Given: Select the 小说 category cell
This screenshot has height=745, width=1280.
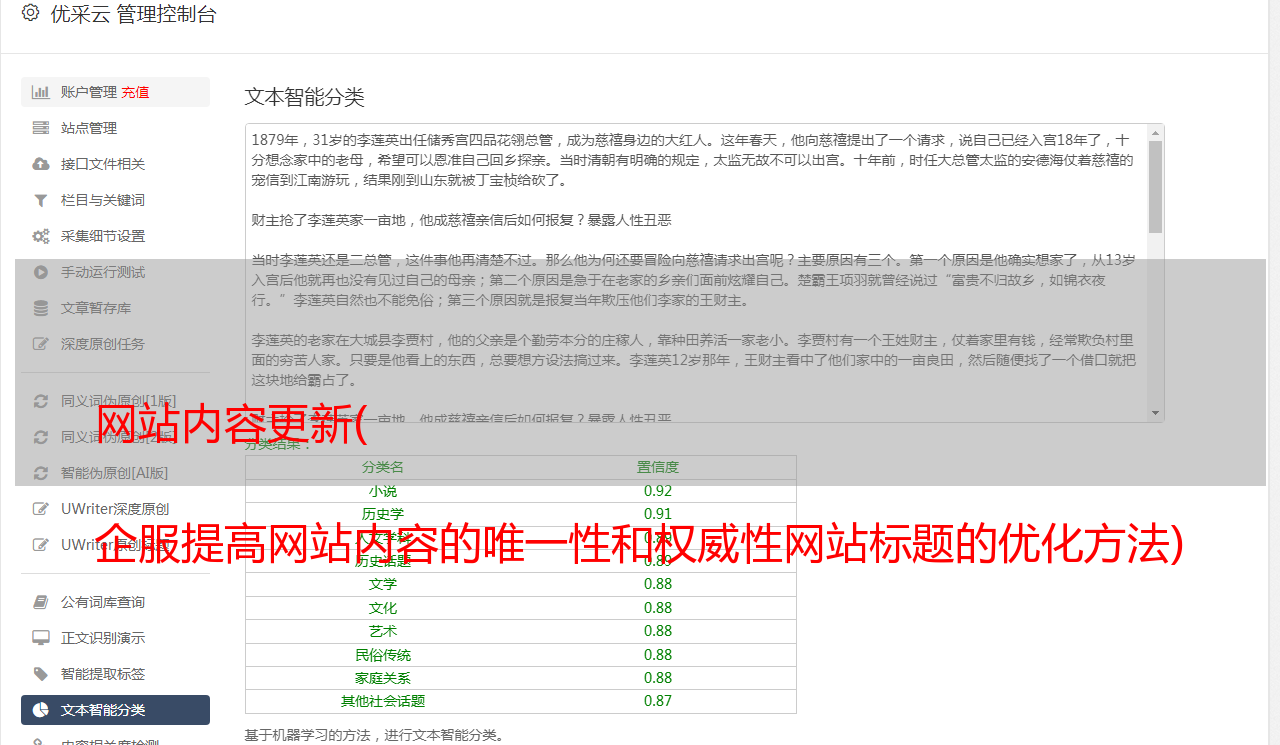Looking at the screenshot, I should coord(383,491).
